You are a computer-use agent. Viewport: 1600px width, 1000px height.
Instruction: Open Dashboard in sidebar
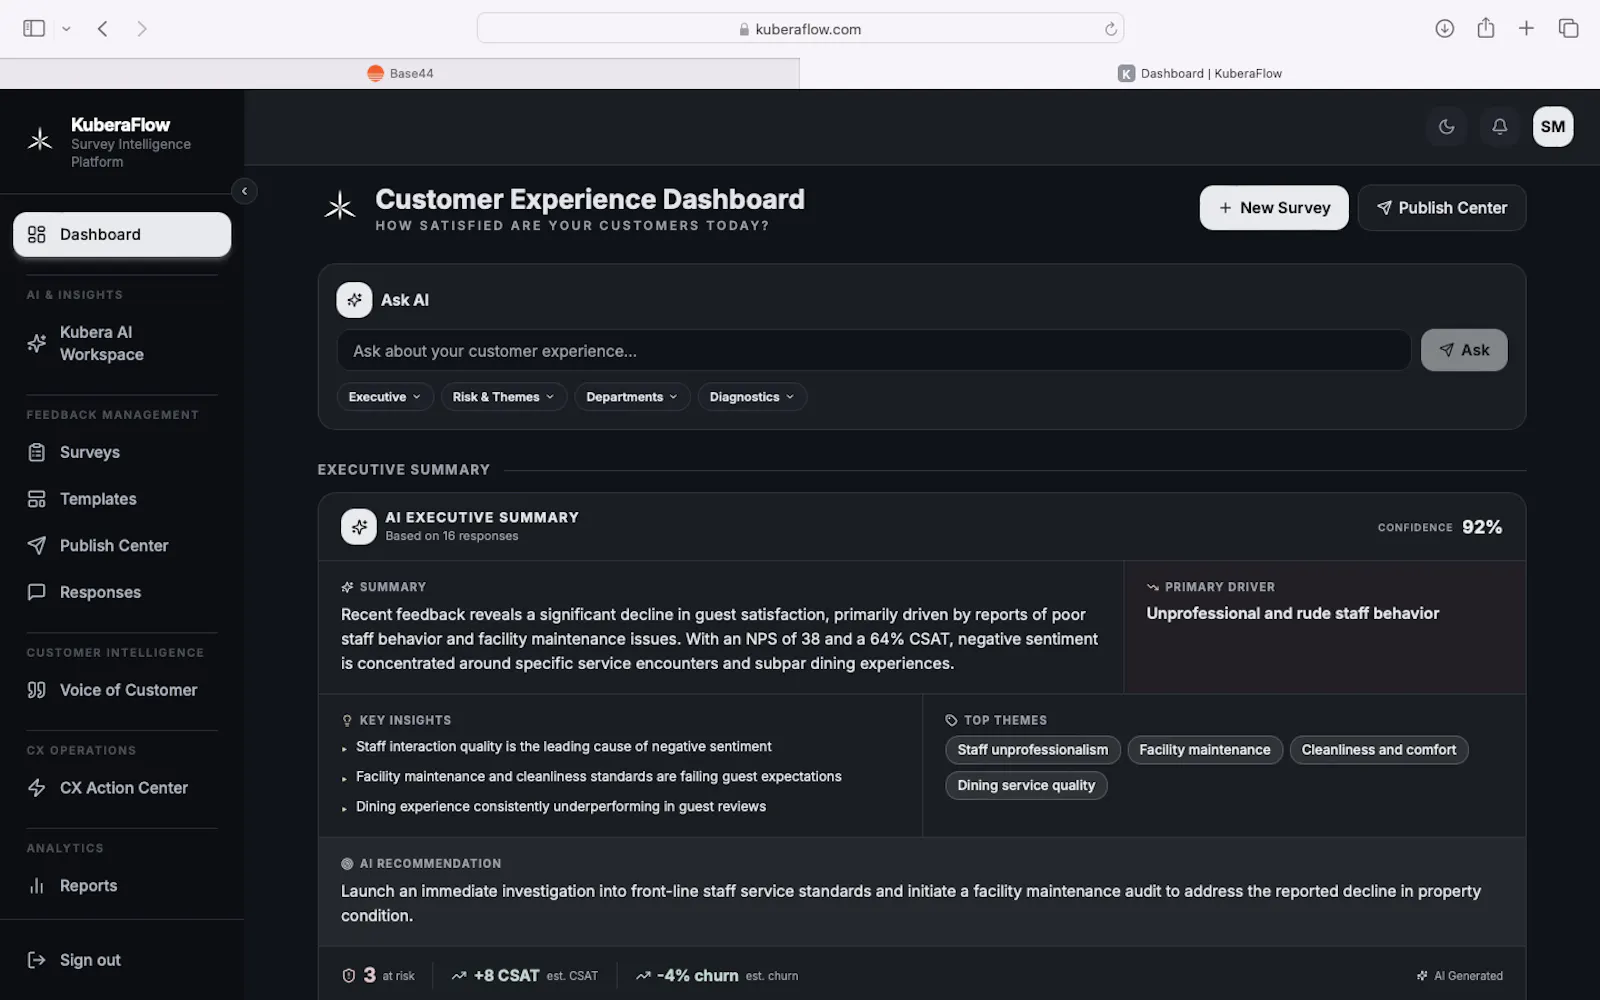click(122, 234)
